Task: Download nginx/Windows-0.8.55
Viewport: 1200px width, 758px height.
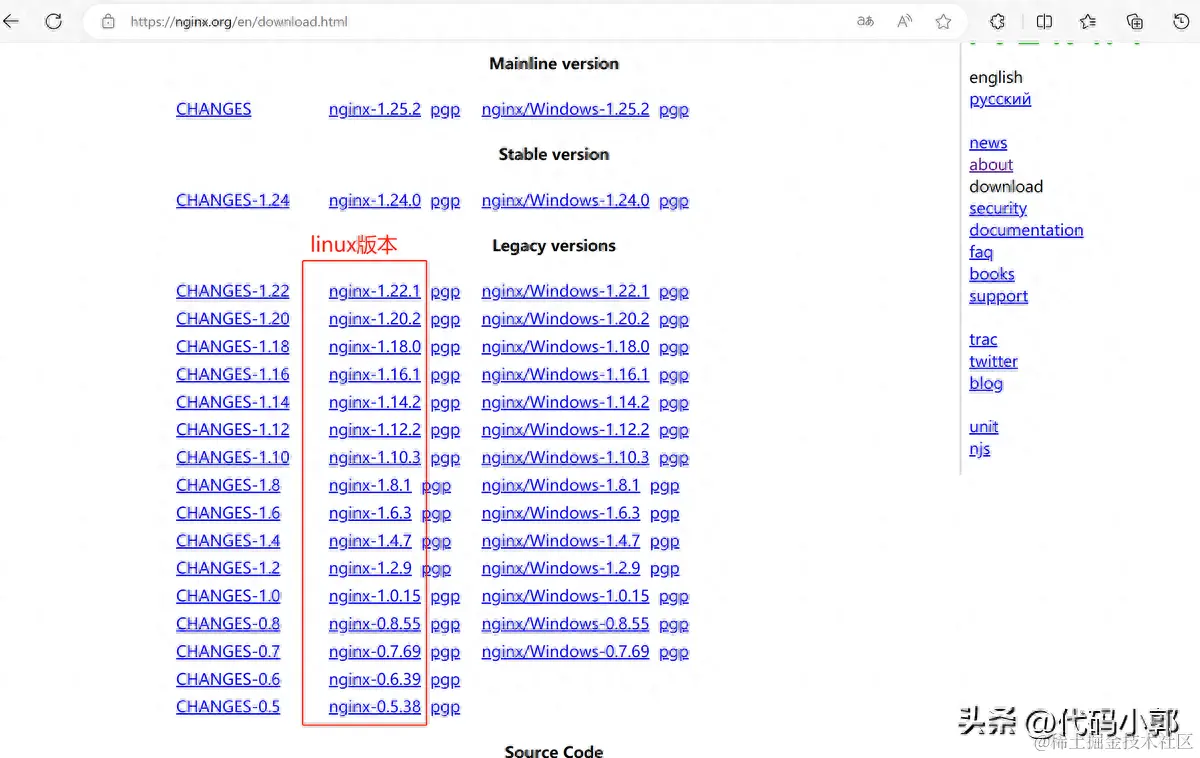Action: 565,624
